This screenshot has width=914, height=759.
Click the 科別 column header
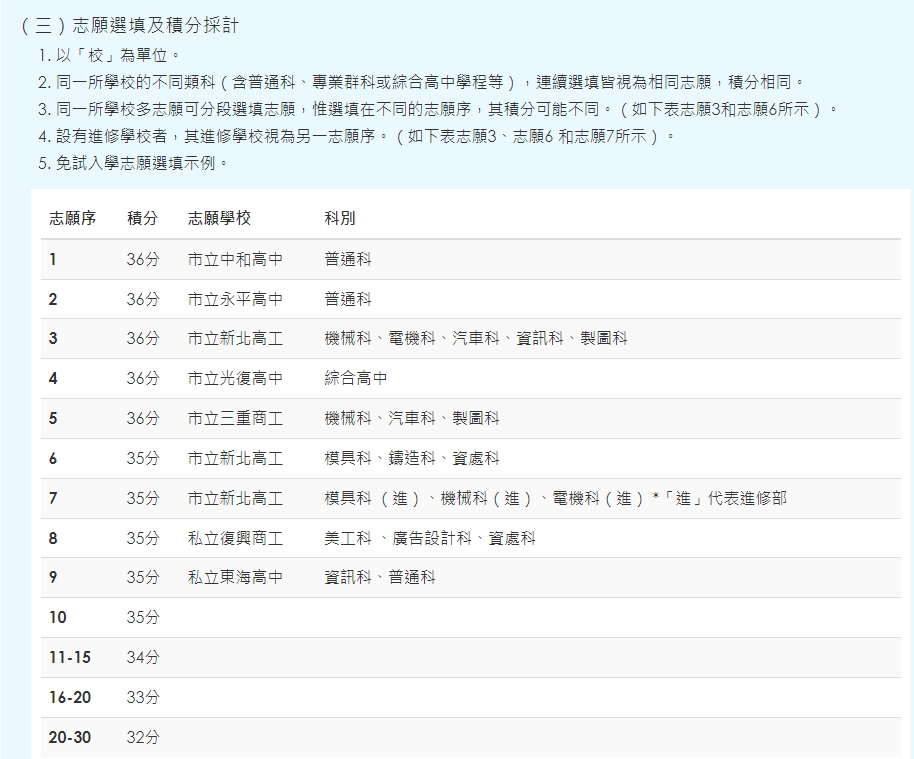coord(340,218)
